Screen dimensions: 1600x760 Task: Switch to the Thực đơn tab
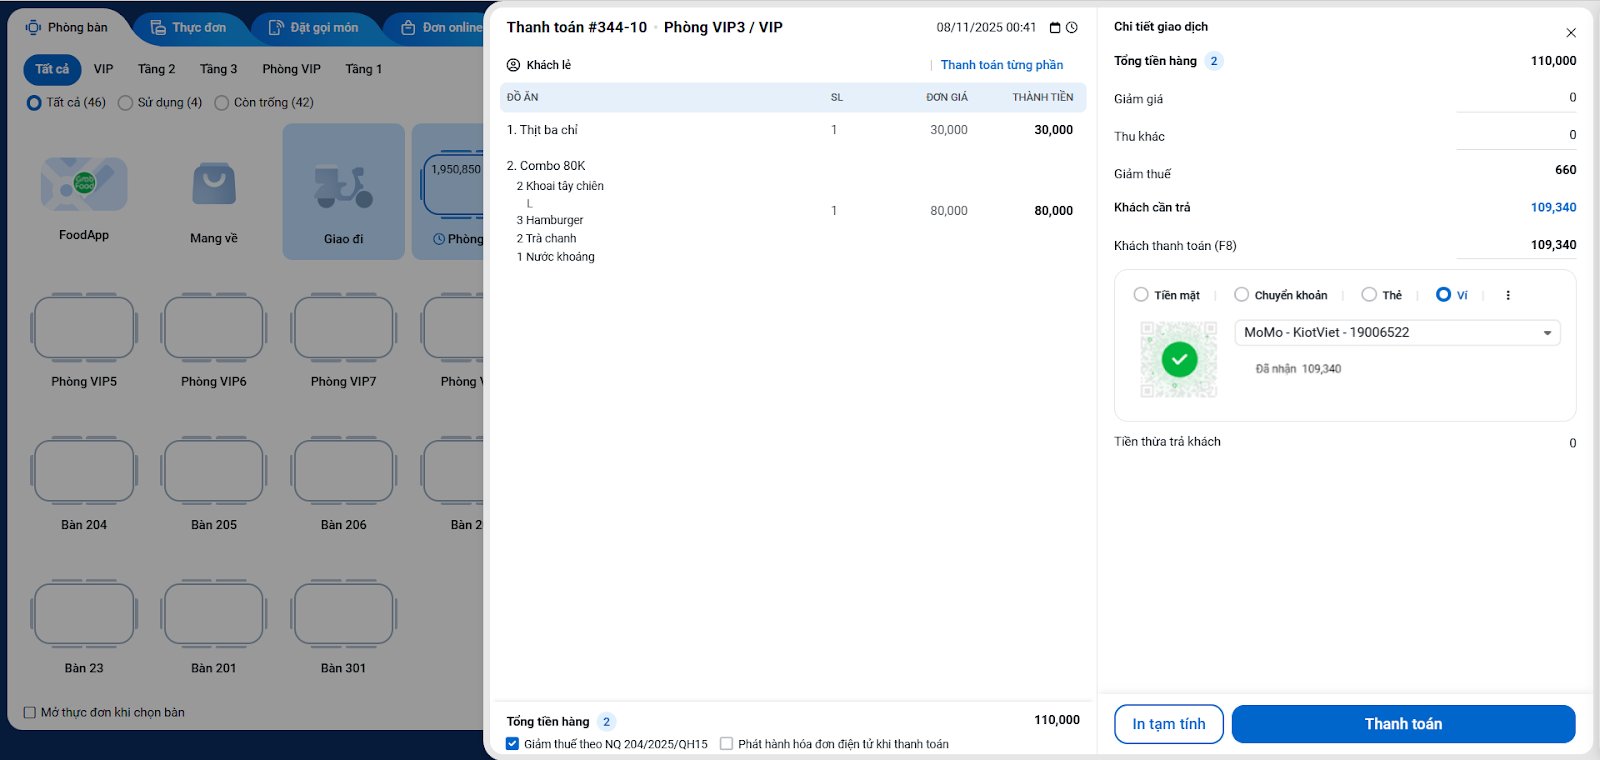188,28
